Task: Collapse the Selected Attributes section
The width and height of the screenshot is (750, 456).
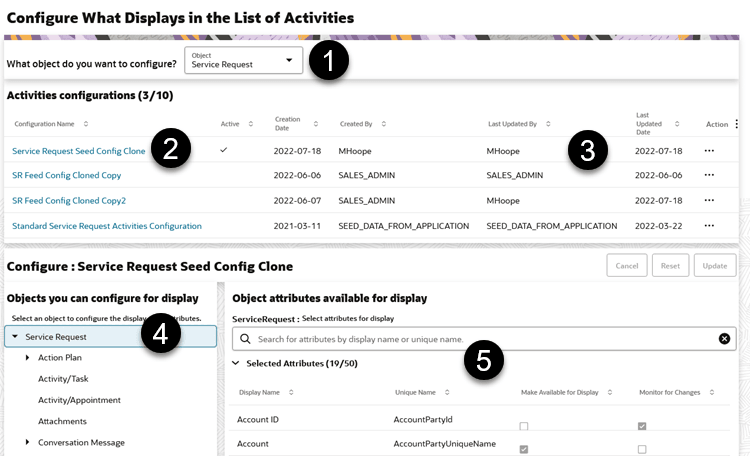Action: (x=236, y=364)
